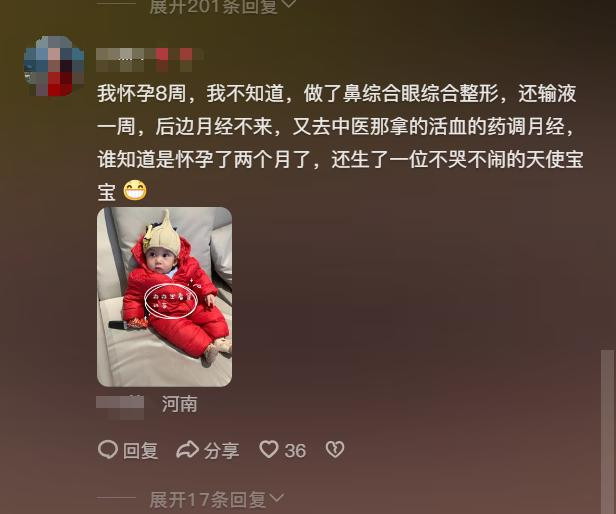Click the chevron after 展开201条回复
The image size is (616, 514).
[289, 5]
